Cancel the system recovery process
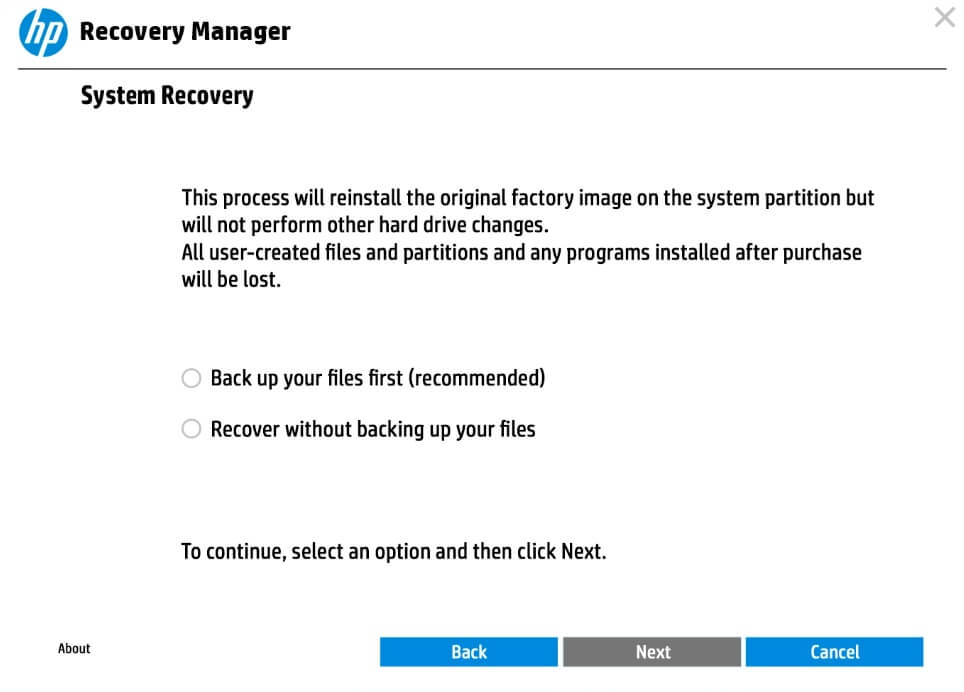The height and width of the screenshot is (692, 964). [x=835, y=651]
